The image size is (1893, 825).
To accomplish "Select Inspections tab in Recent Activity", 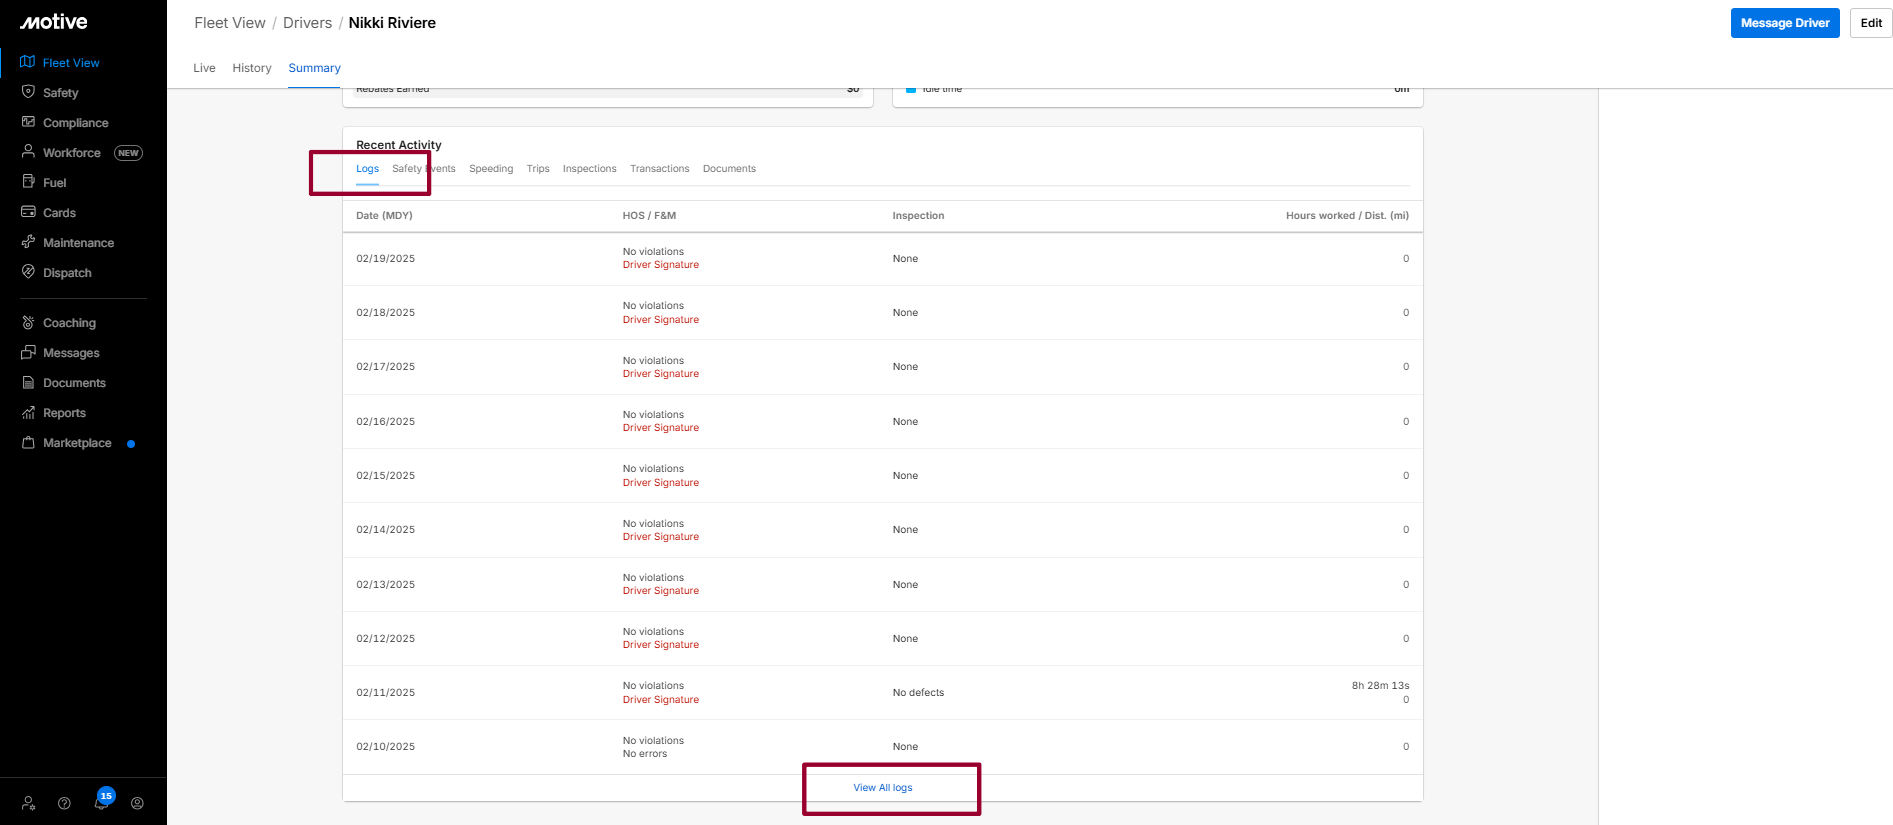I will [589, 169].
